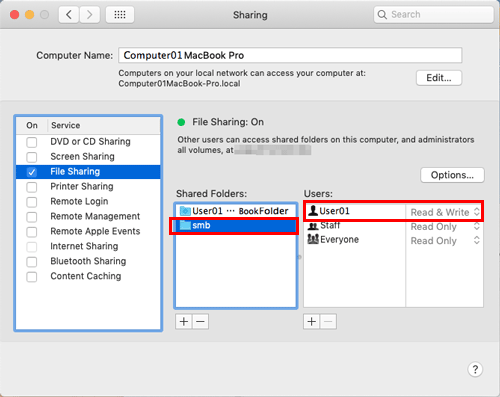
Task: Click the Edit... button
Action: tap(439, 78)
